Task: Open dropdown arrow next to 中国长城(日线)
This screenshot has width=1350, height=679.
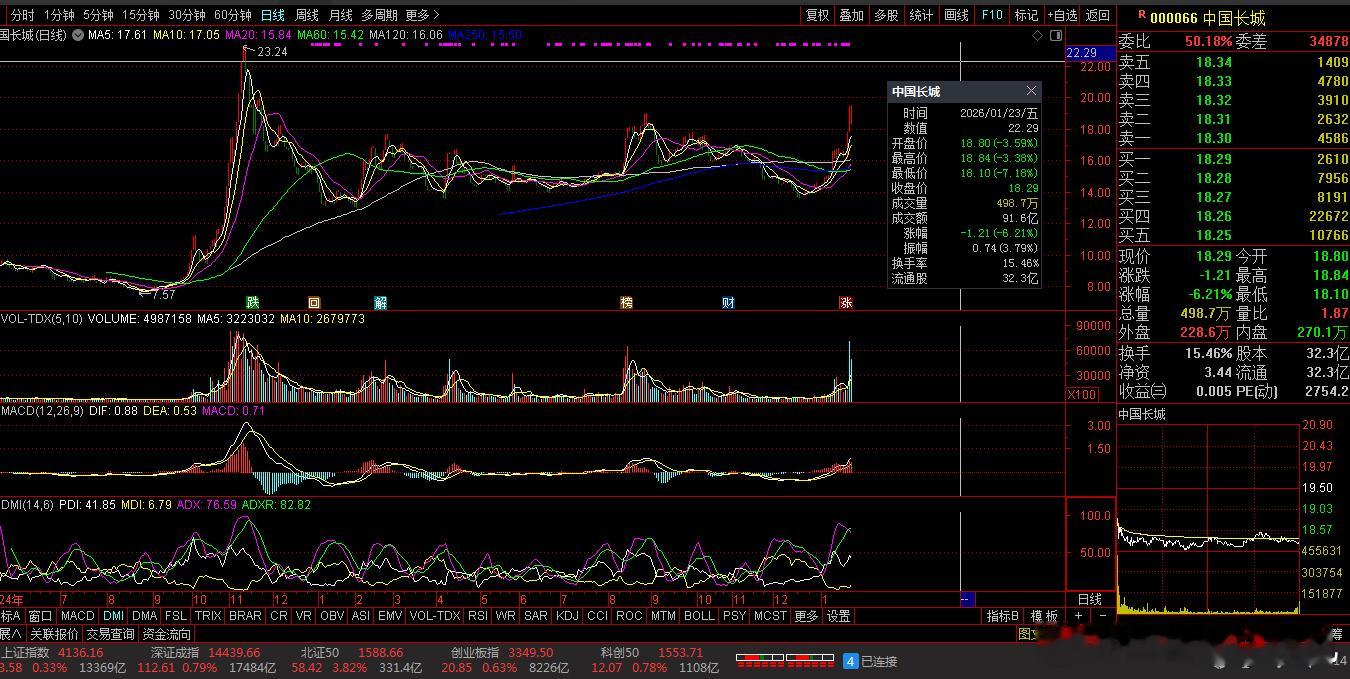Action: pyautogui.click(x=76, y=35)
